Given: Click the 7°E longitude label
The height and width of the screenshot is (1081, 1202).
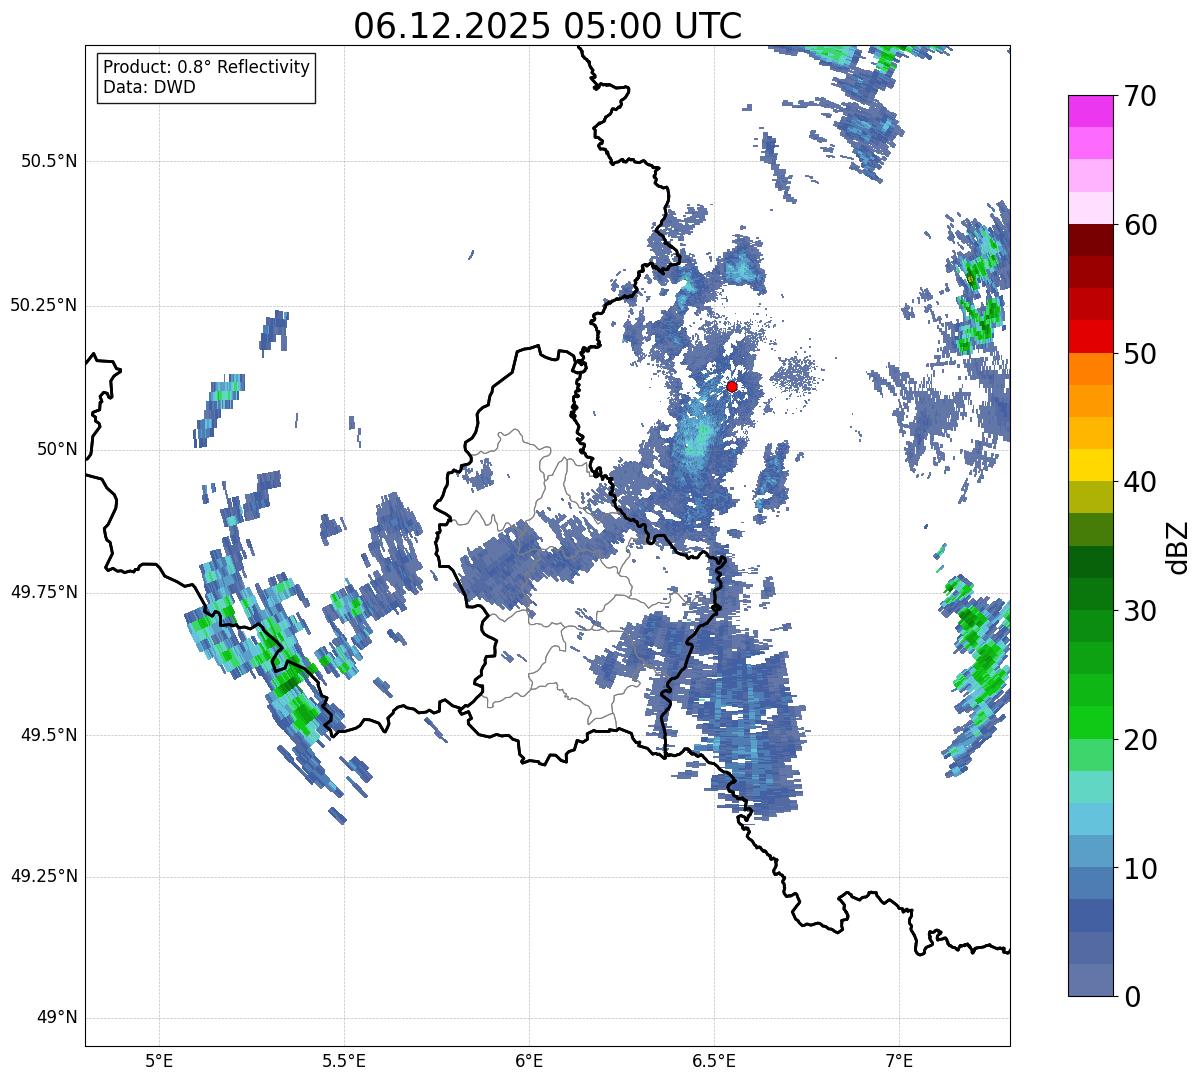Looking at the screenshot, I should pyautogui.click(x=899, y=1060).
